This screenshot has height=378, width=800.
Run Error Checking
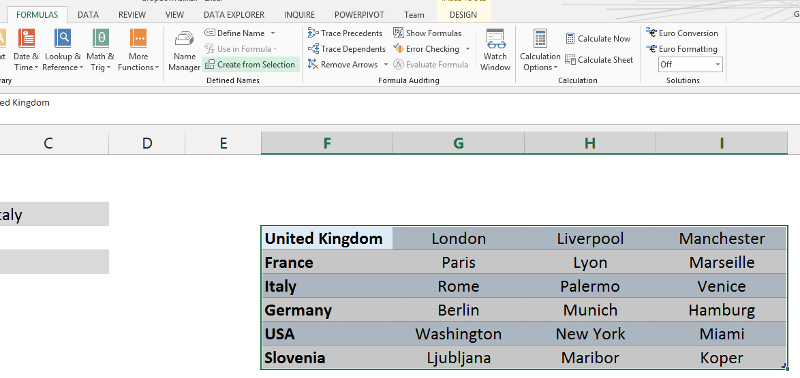tap(426, 49)
